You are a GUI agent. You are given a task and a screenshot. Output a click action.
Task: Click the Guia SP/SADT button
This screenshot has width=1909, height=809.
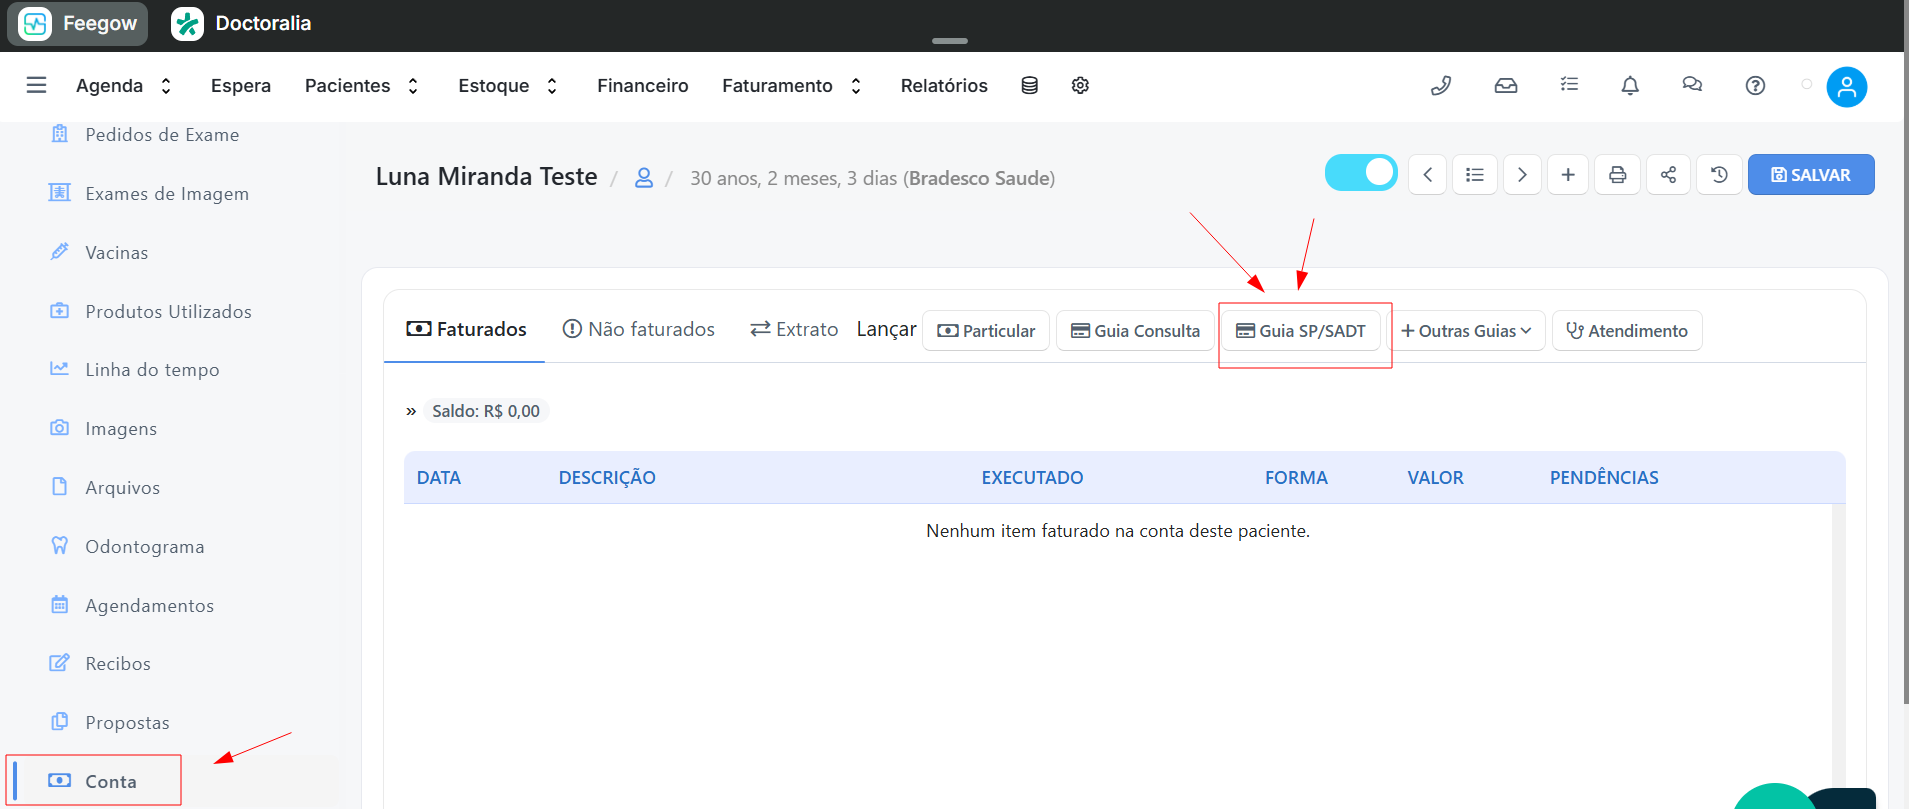click(1301, 331)
